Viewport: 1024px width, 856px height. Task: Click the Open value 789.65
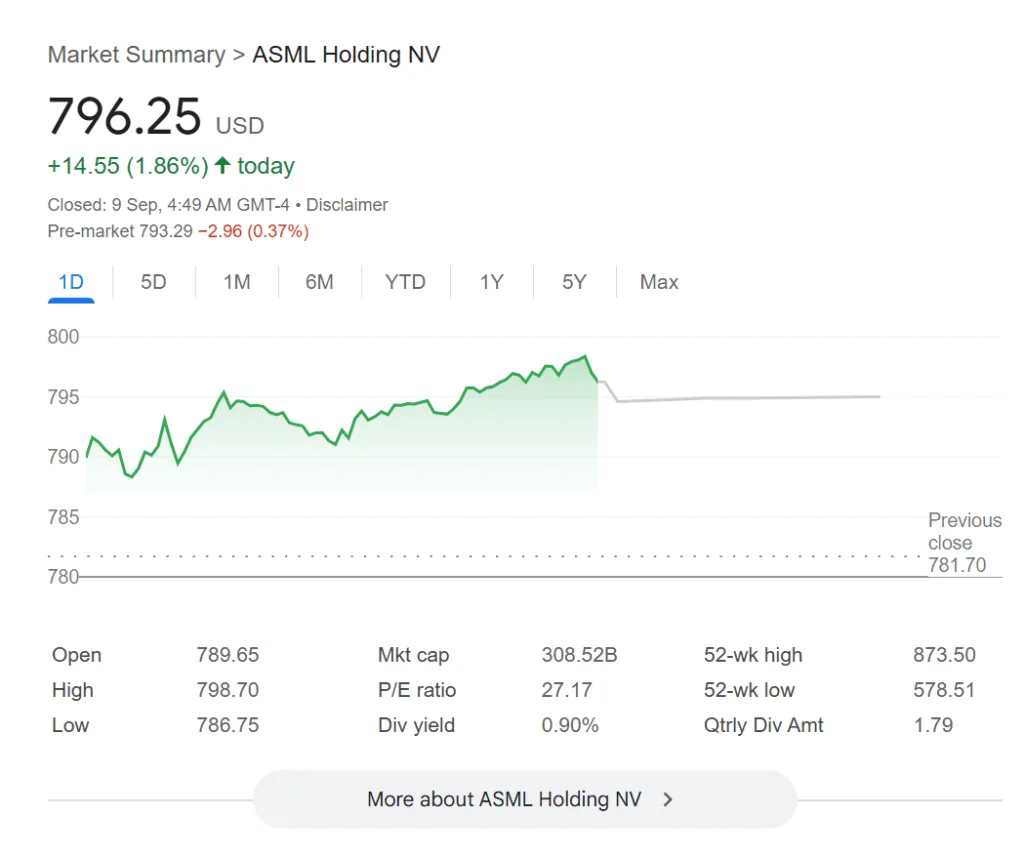point(228,655)
